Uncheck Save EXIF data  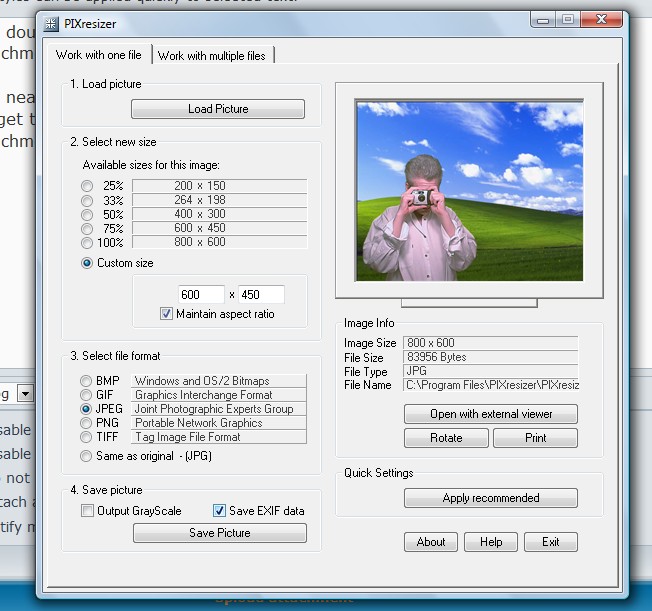[219, 510]
